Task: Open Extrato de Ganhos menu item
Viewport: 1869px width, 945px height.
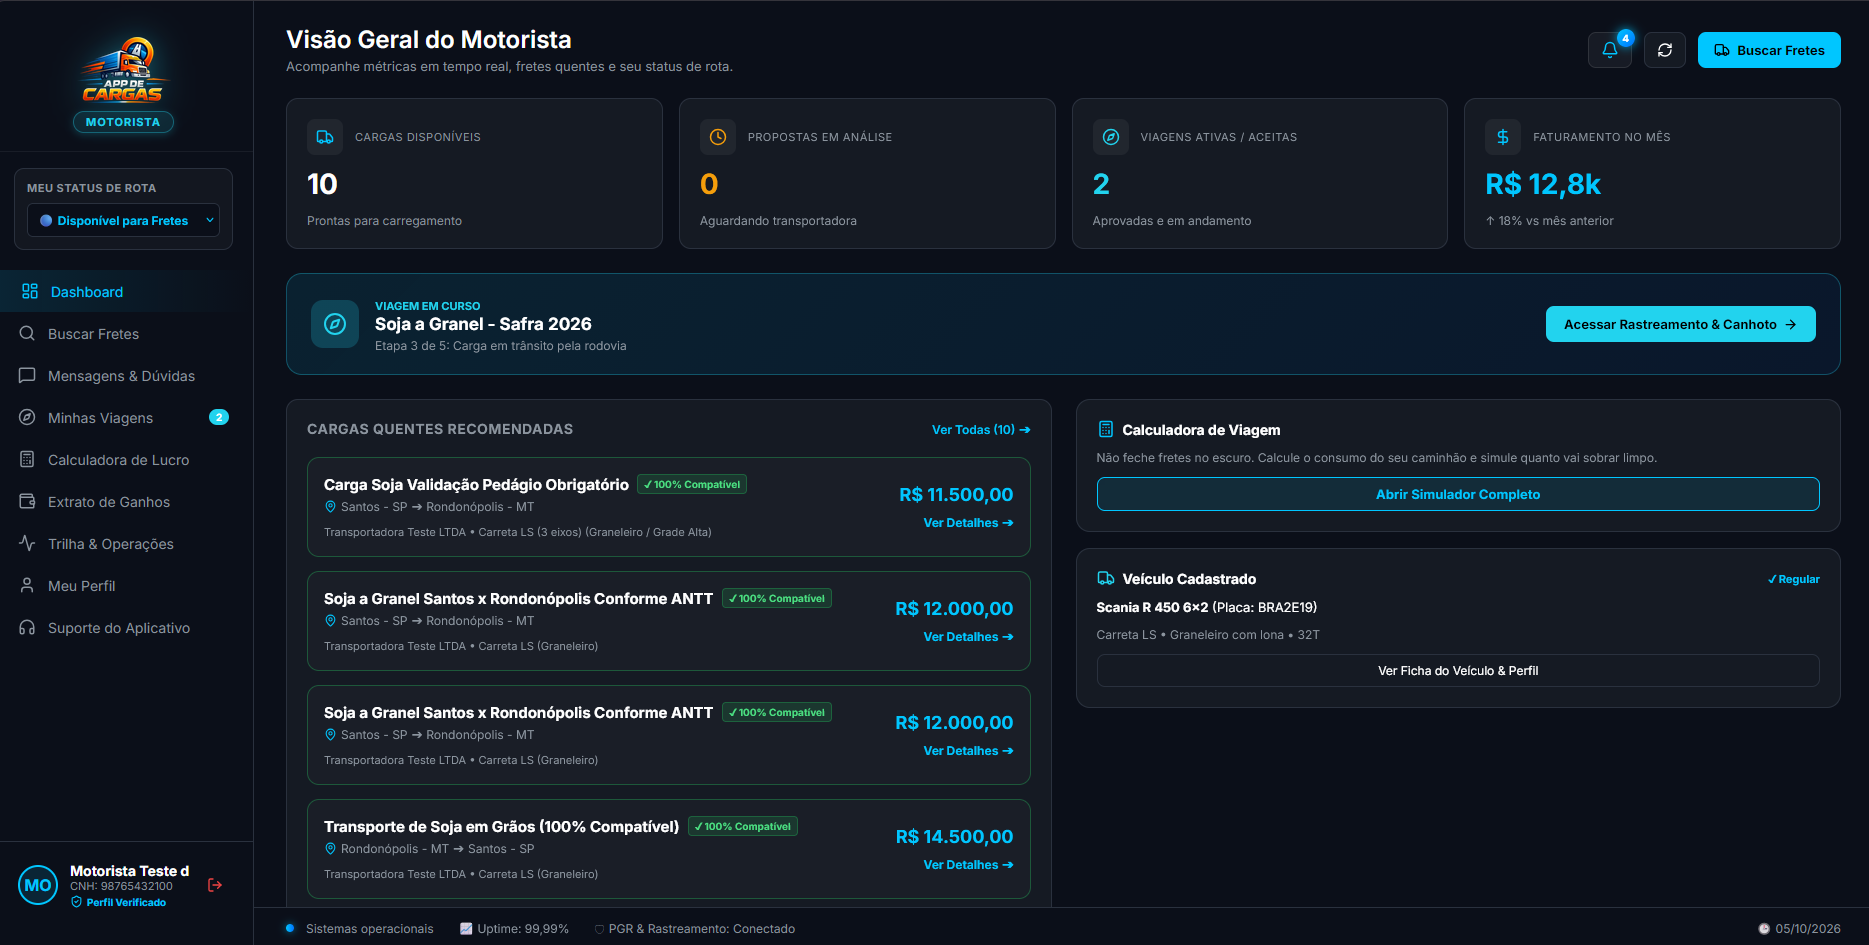Action: 127,502
